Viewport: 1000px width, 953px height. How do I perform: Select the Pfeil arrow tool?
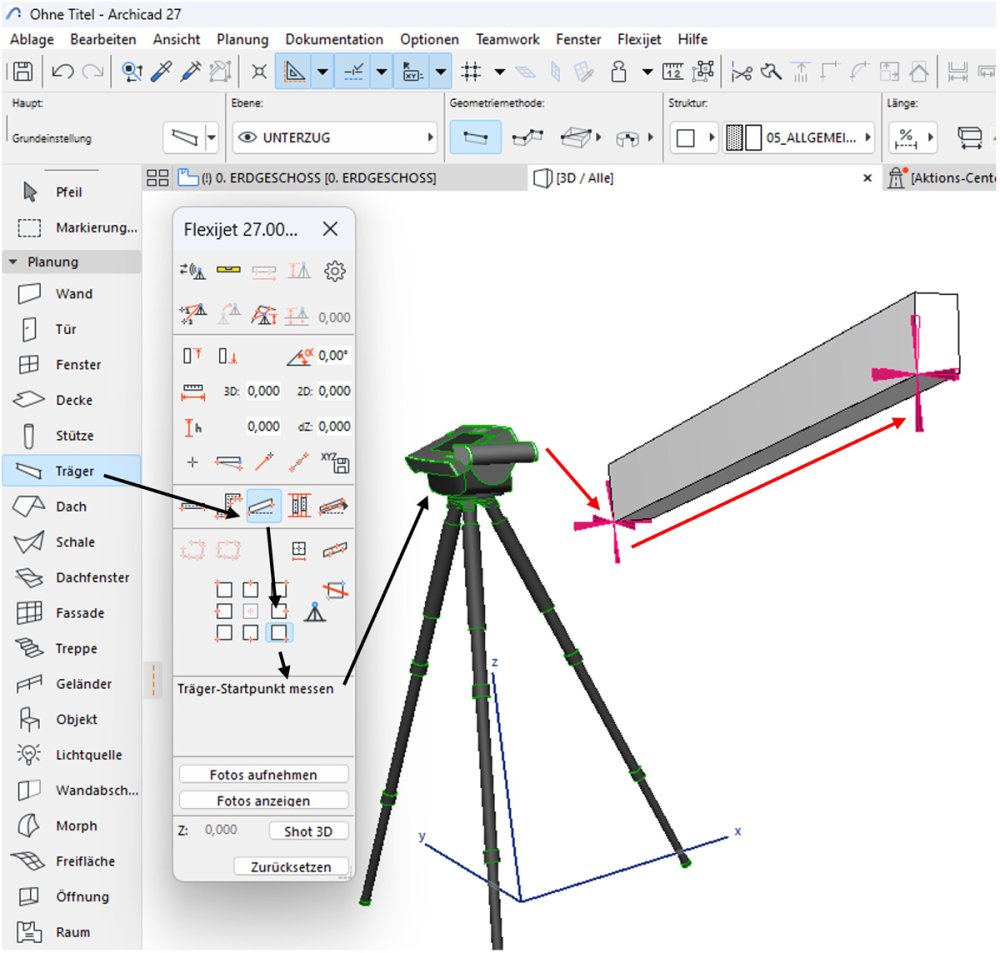click(x=71, y=192)
